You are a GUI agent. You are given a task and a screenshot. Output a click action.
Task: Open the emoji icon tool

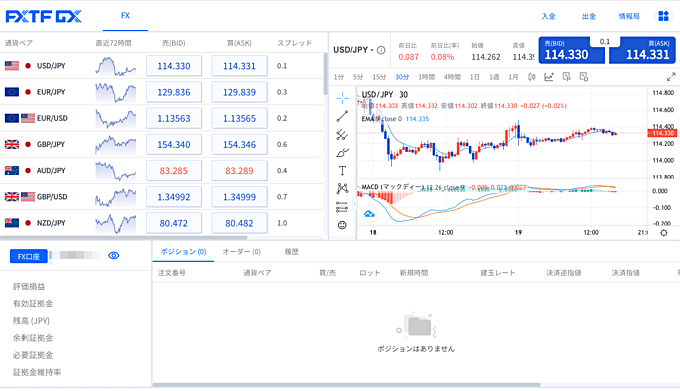pos(342,225)
